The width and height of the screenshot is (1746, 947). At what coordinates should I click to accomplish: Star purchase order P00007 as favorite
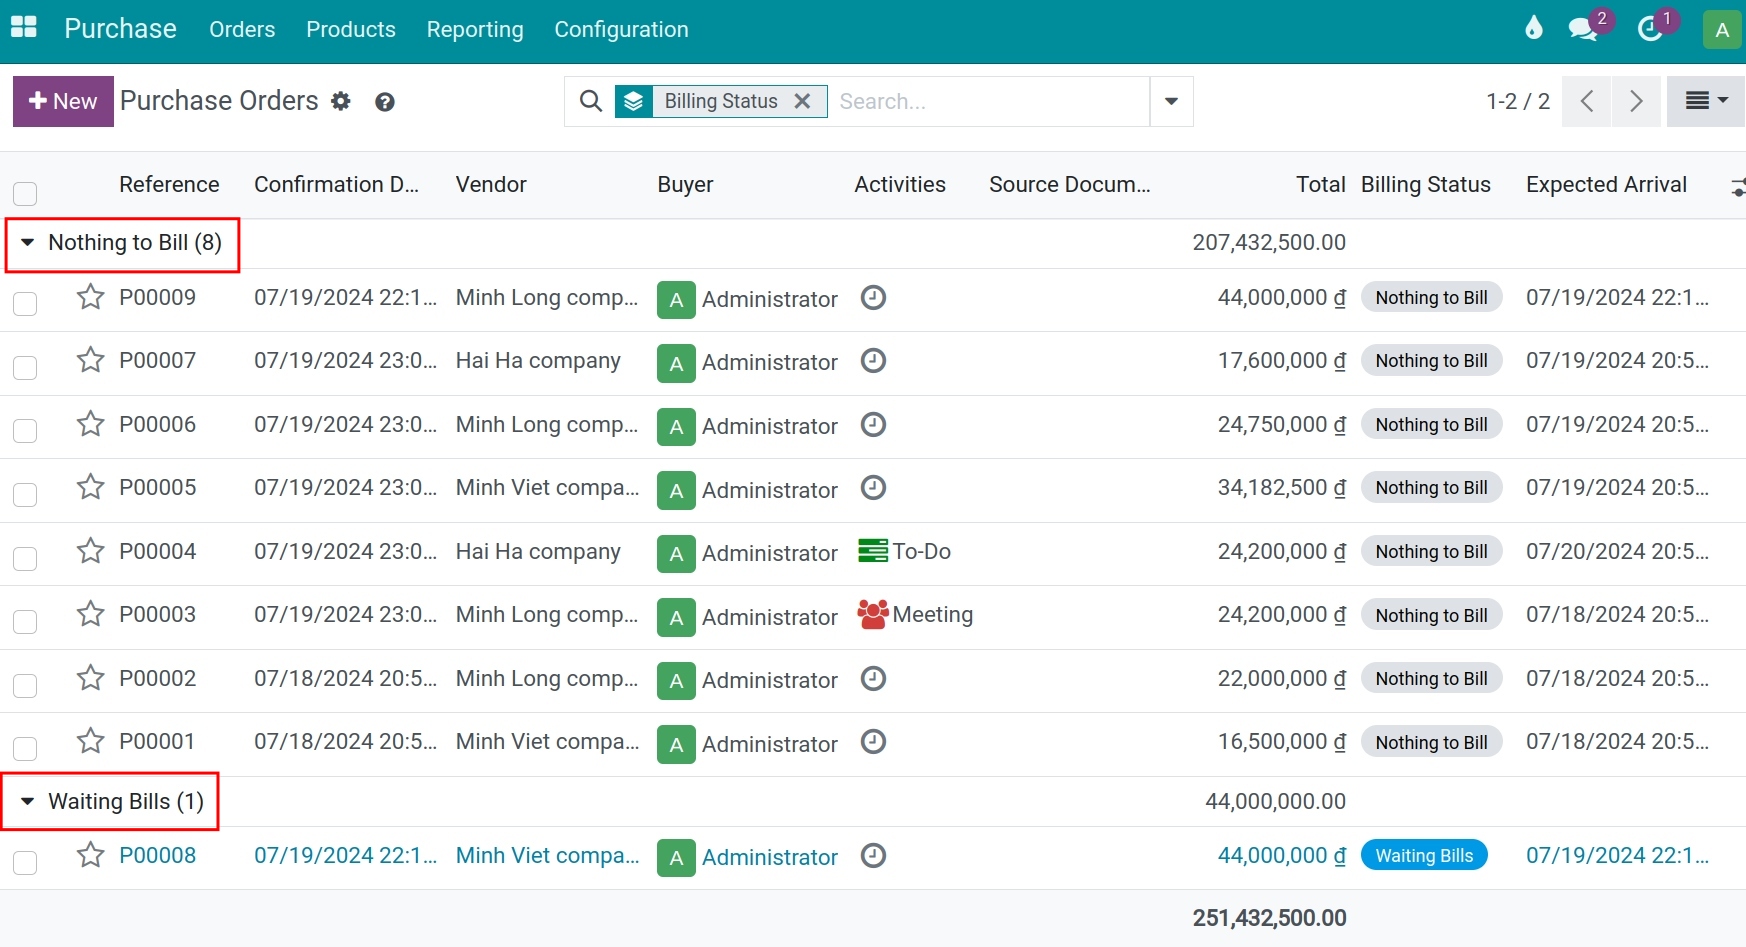pos(91,360)
